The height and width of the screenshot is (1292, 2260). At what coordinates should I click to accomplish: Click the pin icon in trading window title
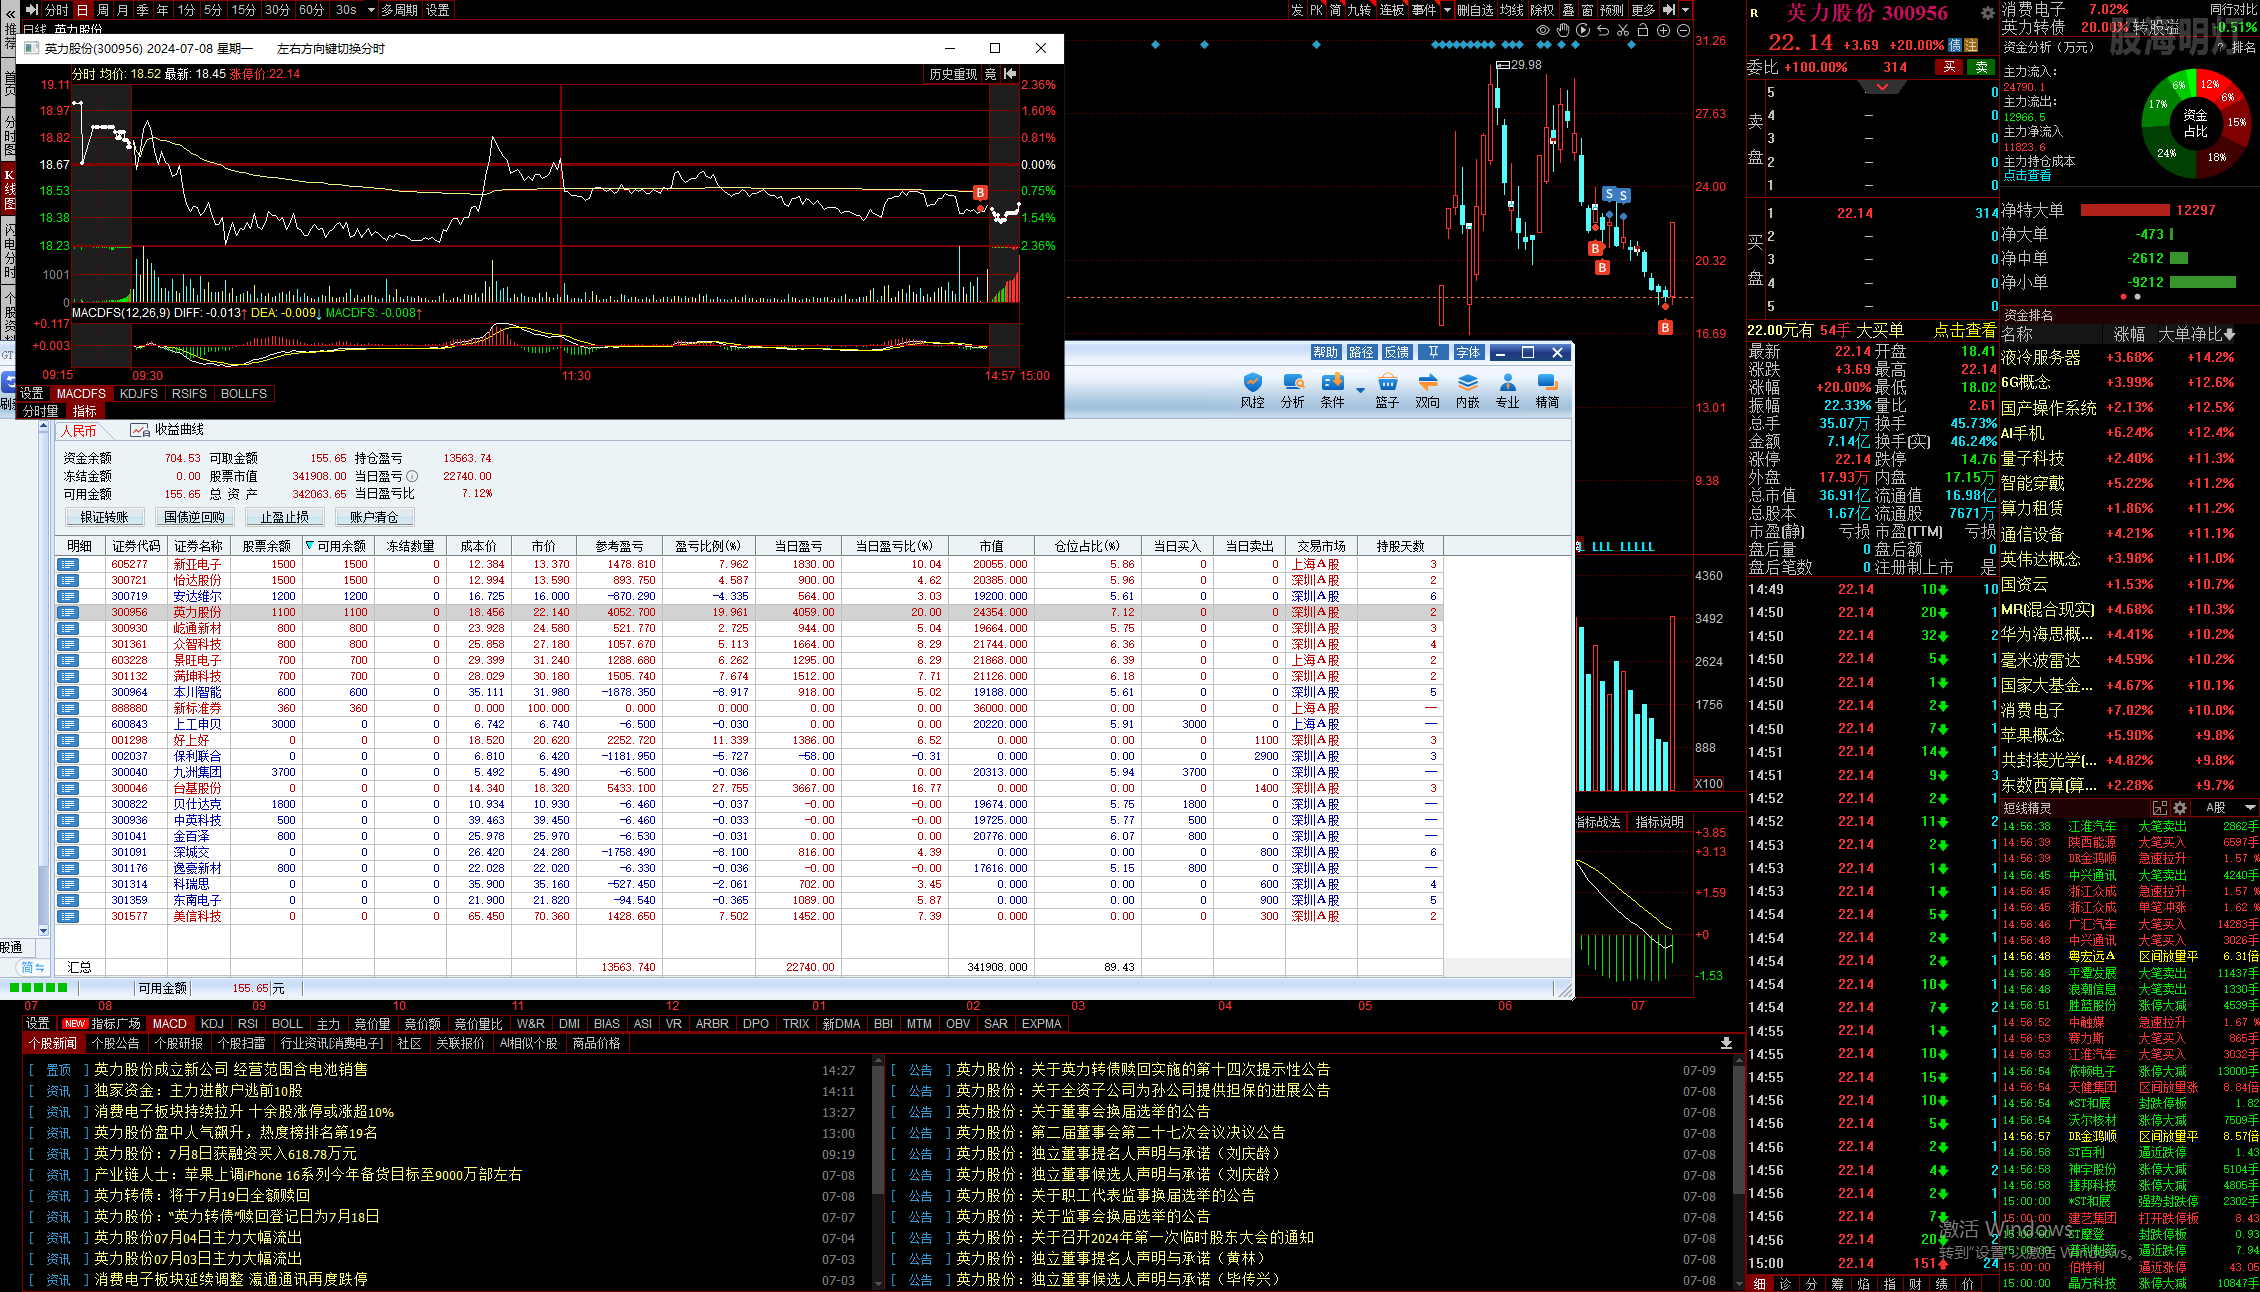tap(1433, 352)
